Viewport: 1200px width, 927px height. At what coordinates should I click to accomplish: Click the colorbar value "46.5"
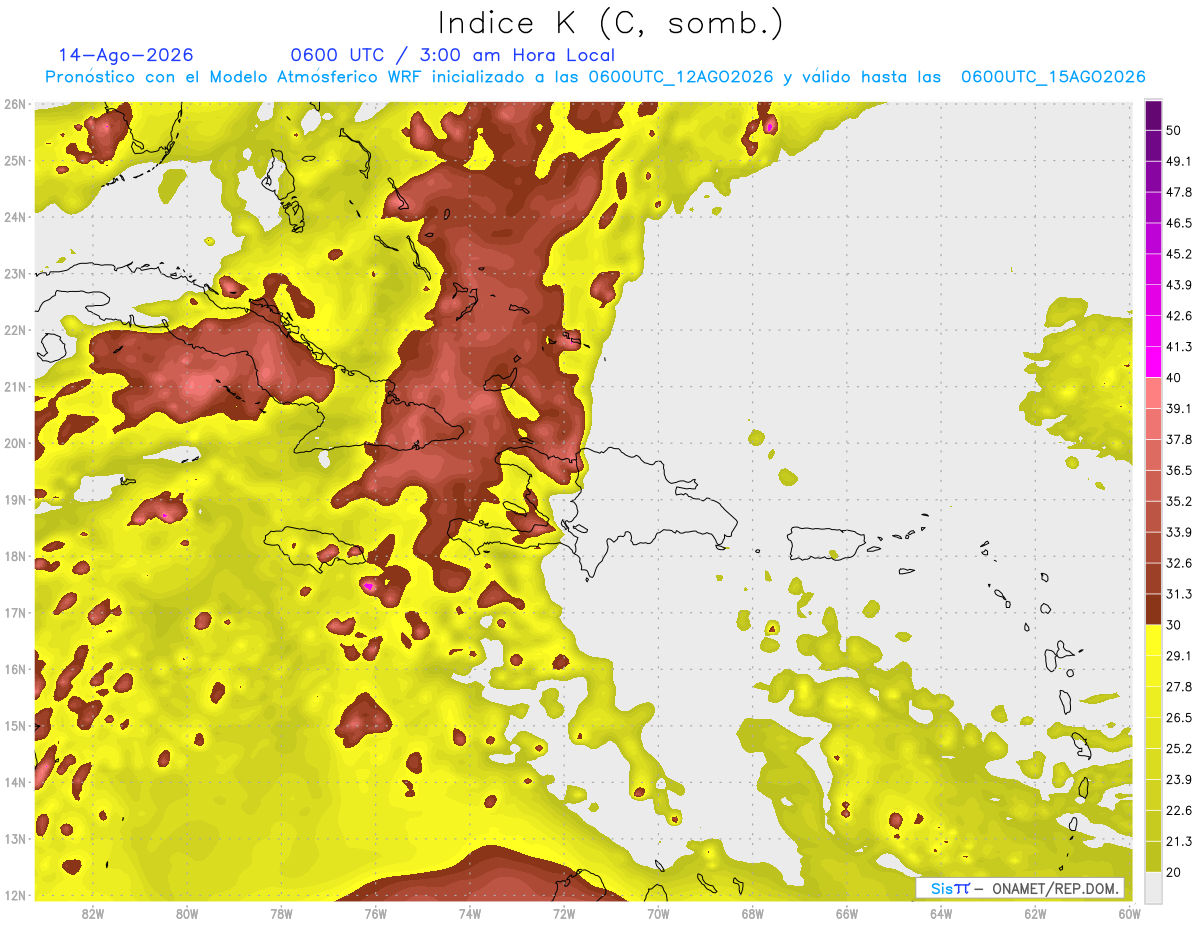point(1179,223)
